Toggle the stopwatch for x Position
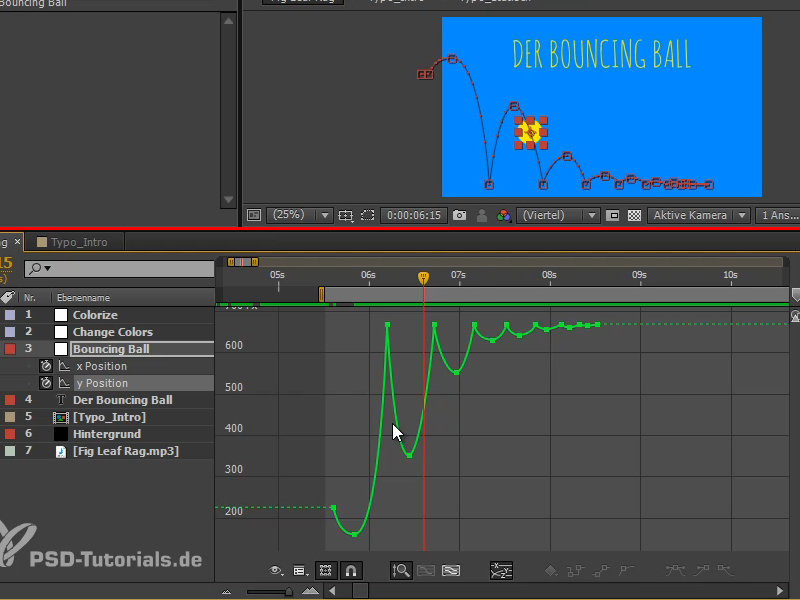This screenshot has height=600, width=800. tap(44, 366)
